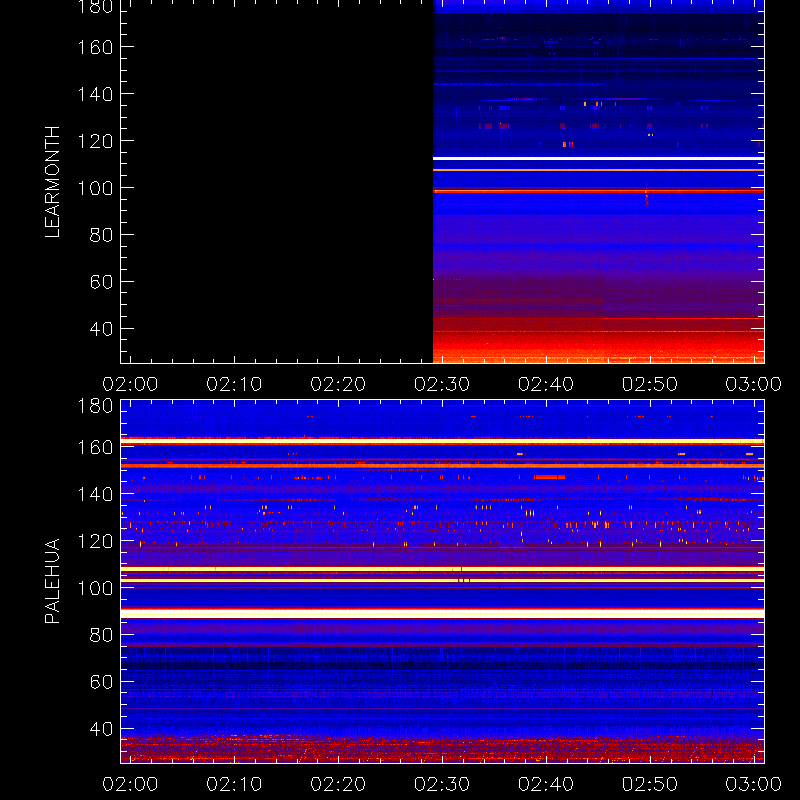Image resolution: width=800 pixels, height=800 pixels.
Task: Click the 02:10 label under the Palehua plot
Action: pos(234,784)
